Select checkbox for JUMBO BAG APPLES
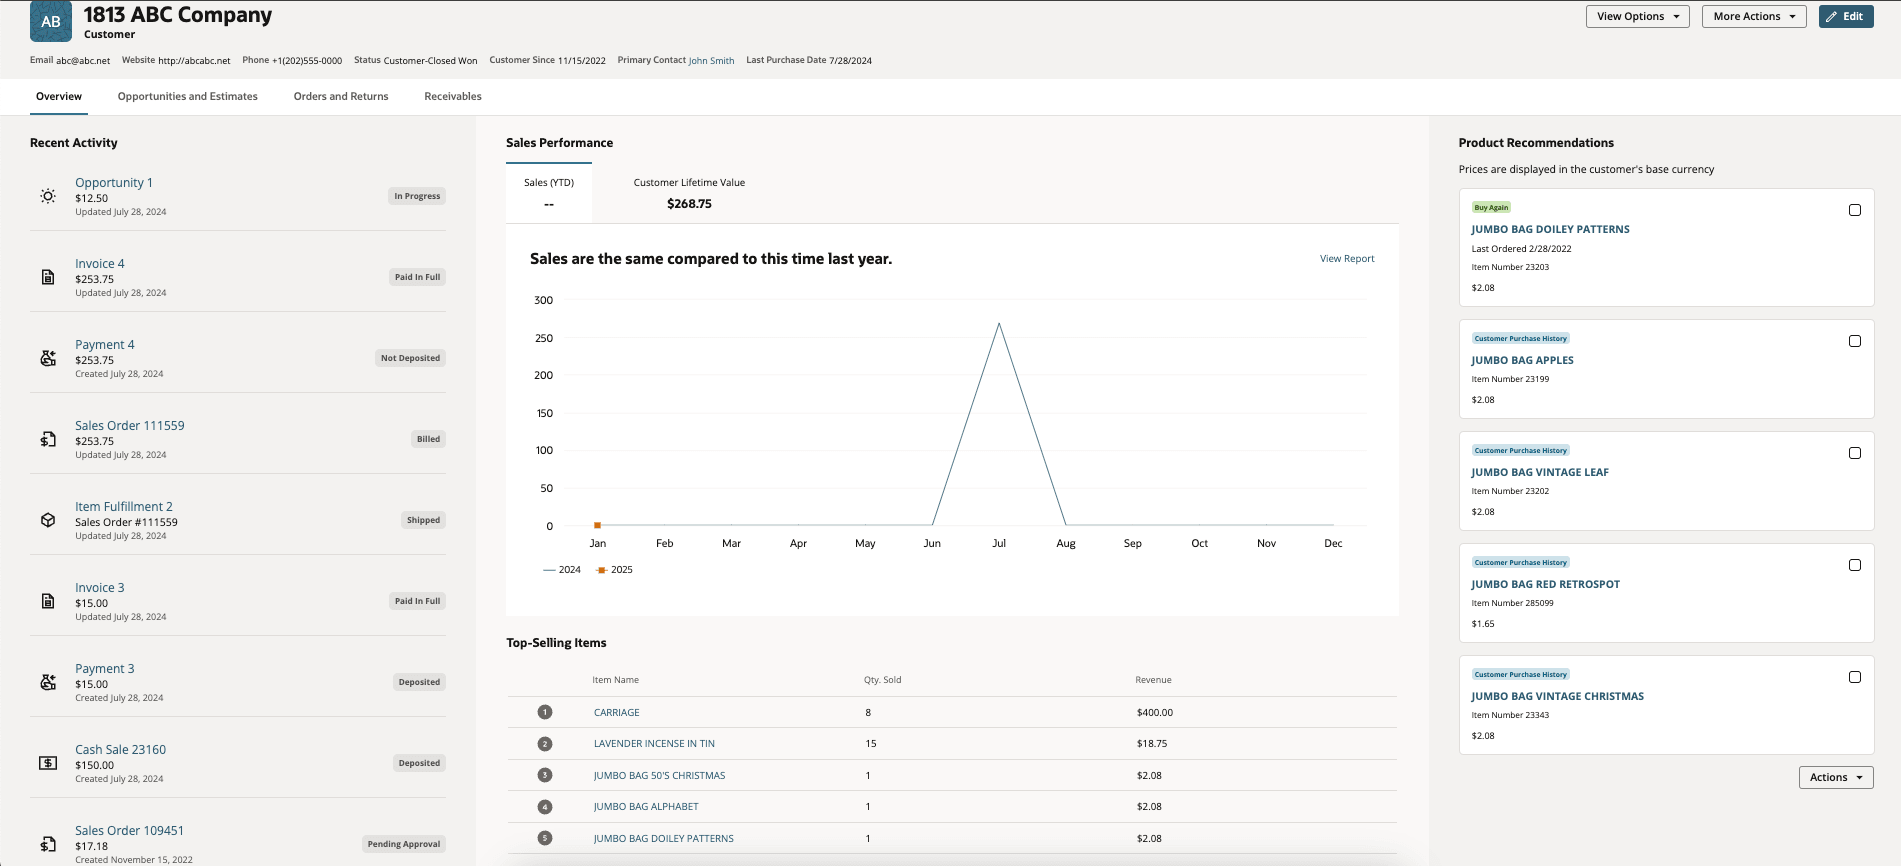The height and width of the screenshot is (866, 1901). point(1855,341)
